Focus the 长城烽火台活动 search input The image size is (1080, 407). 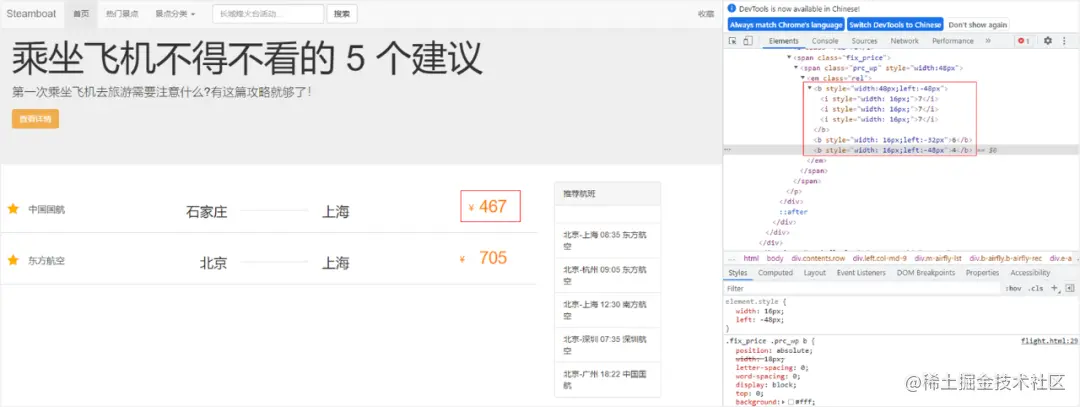(x=268, y=14)
